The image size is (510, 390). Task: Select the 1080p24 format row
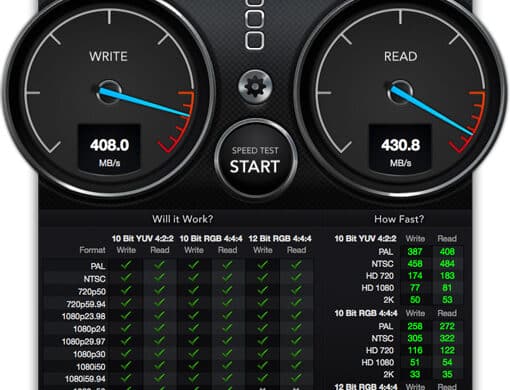coord(89,329)
